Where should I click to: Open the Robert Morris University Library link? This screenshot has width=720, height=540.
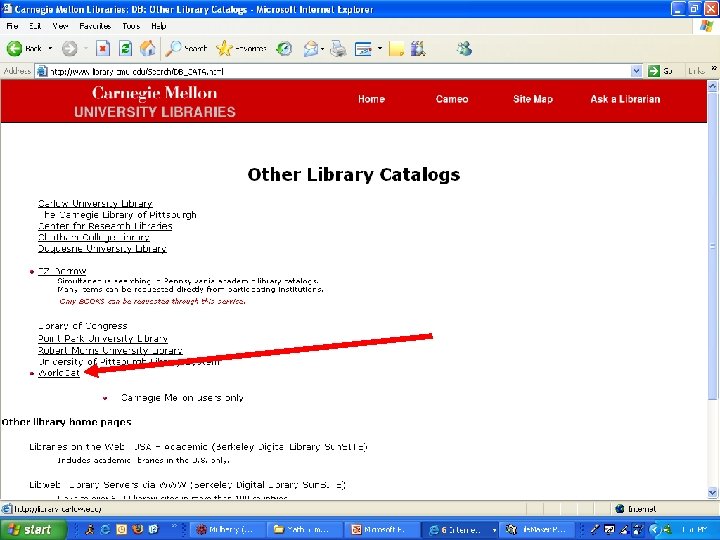[x=110, y=350]
